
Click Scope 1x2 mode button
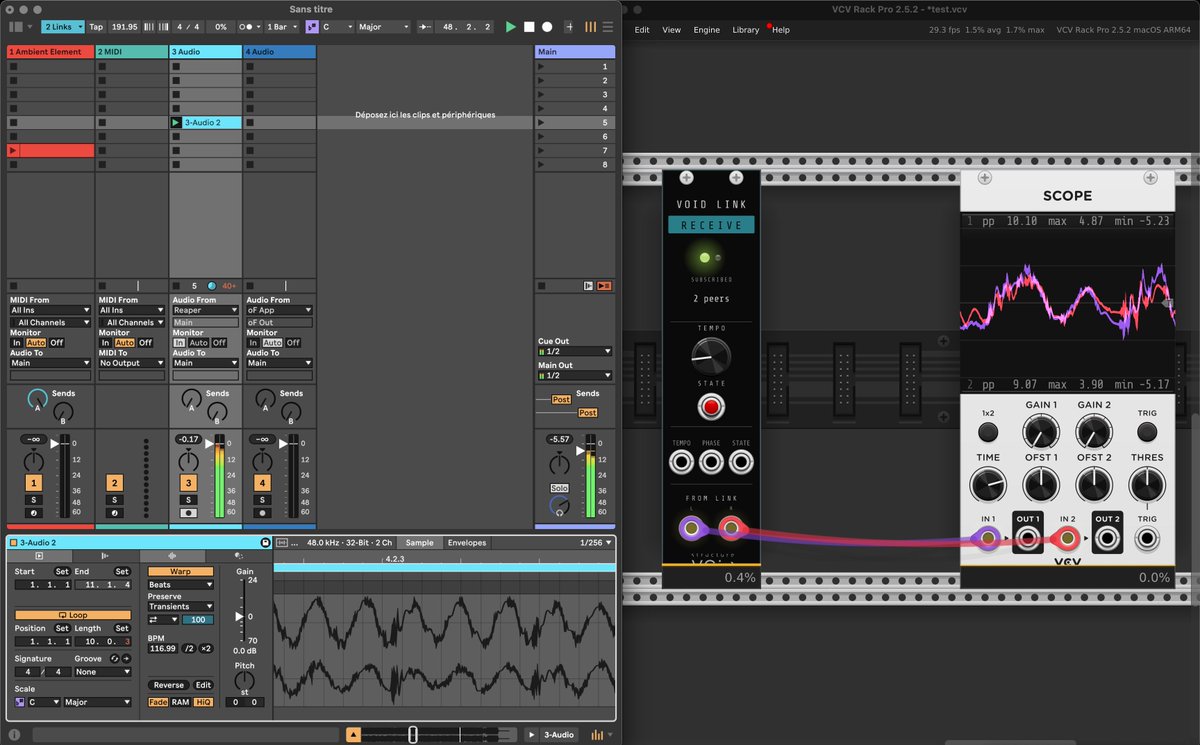[988, 432]
